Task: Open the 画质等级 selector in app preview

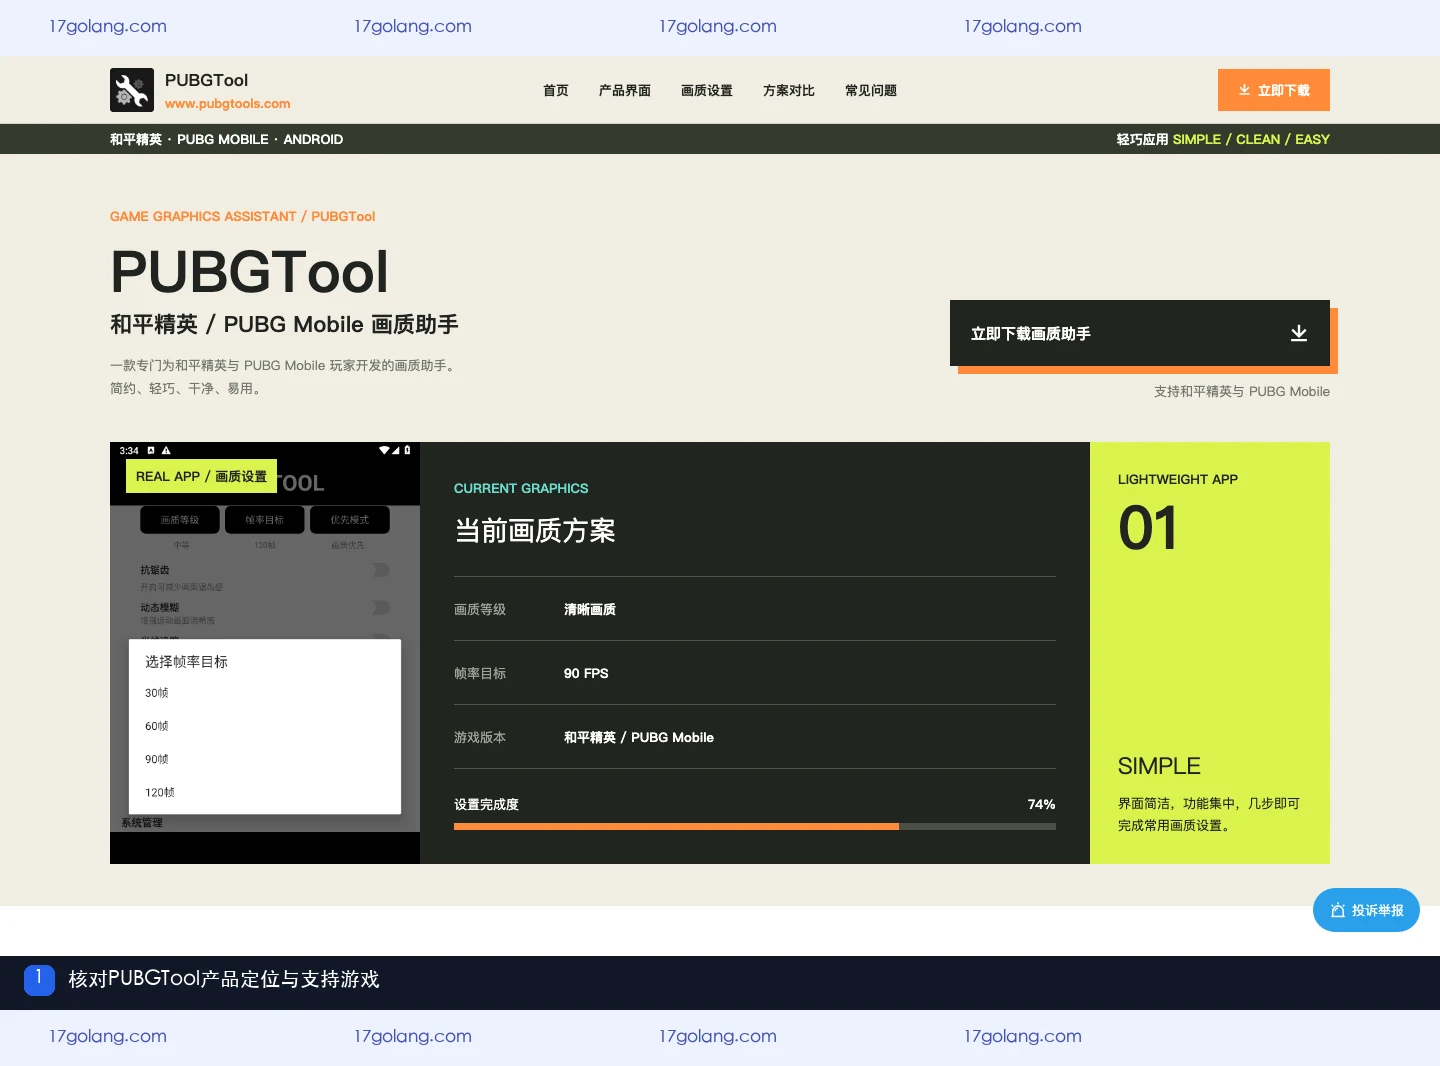Action: pos(180,520)
